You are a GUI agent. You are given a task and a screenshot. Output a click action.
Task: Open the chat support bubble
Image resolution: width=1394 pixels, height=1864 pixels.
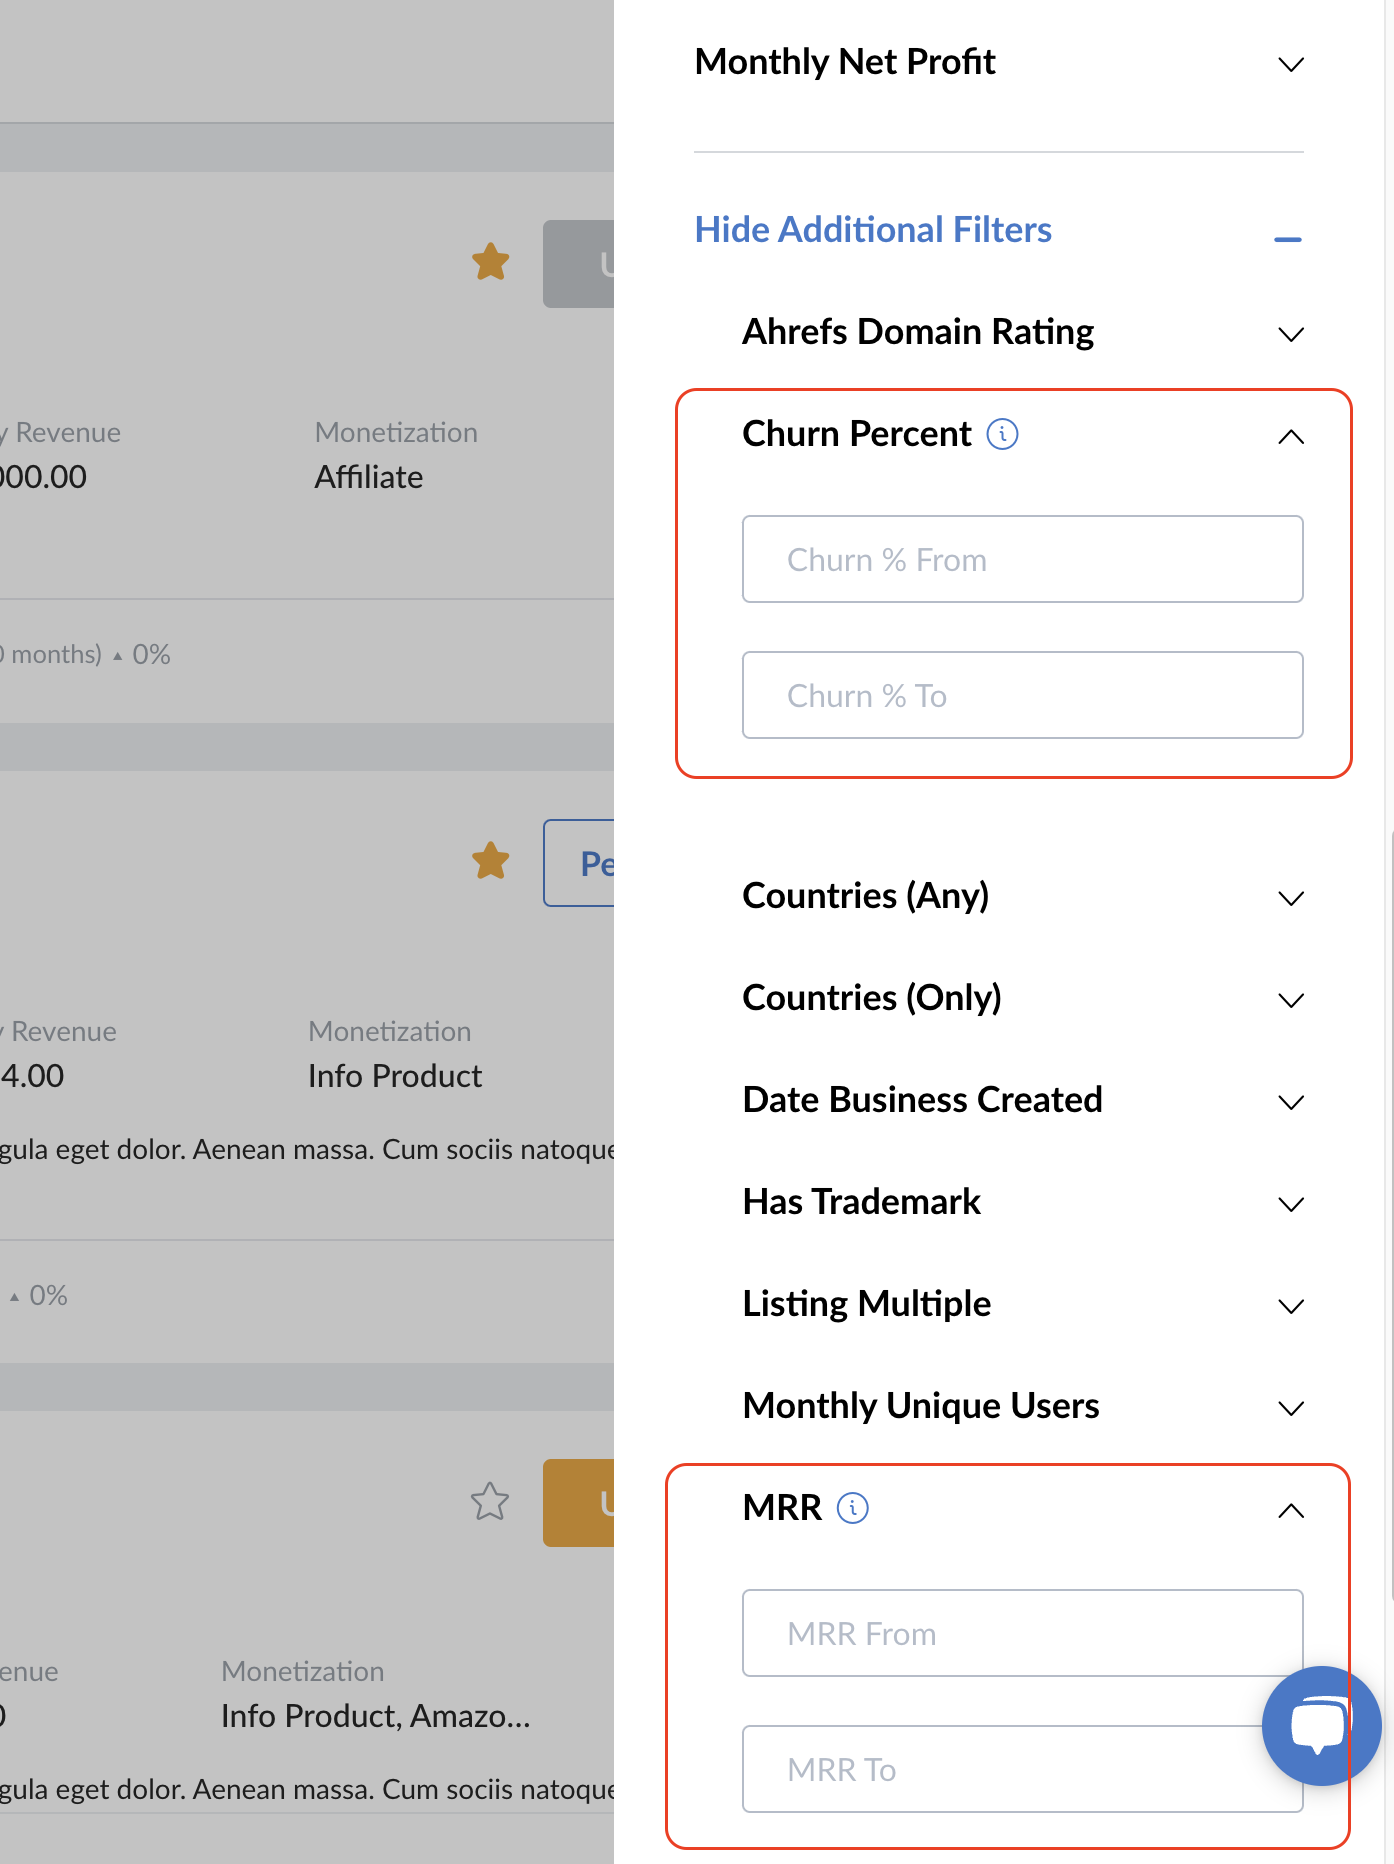coord(1320,1725)
